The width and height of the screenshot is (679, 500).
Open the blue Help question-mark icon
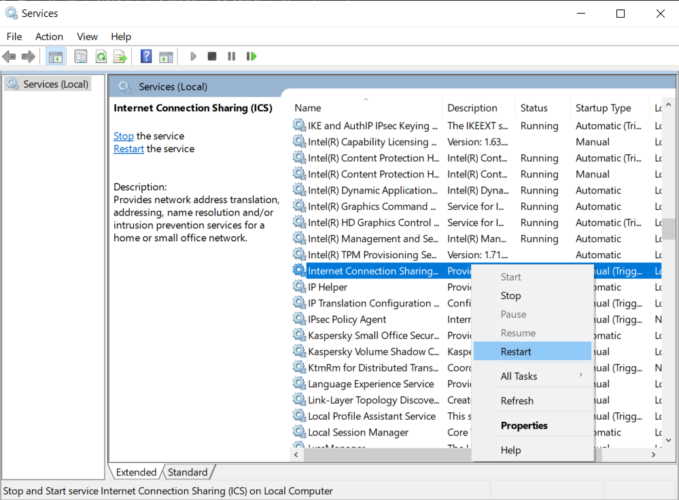pos(146,56)
